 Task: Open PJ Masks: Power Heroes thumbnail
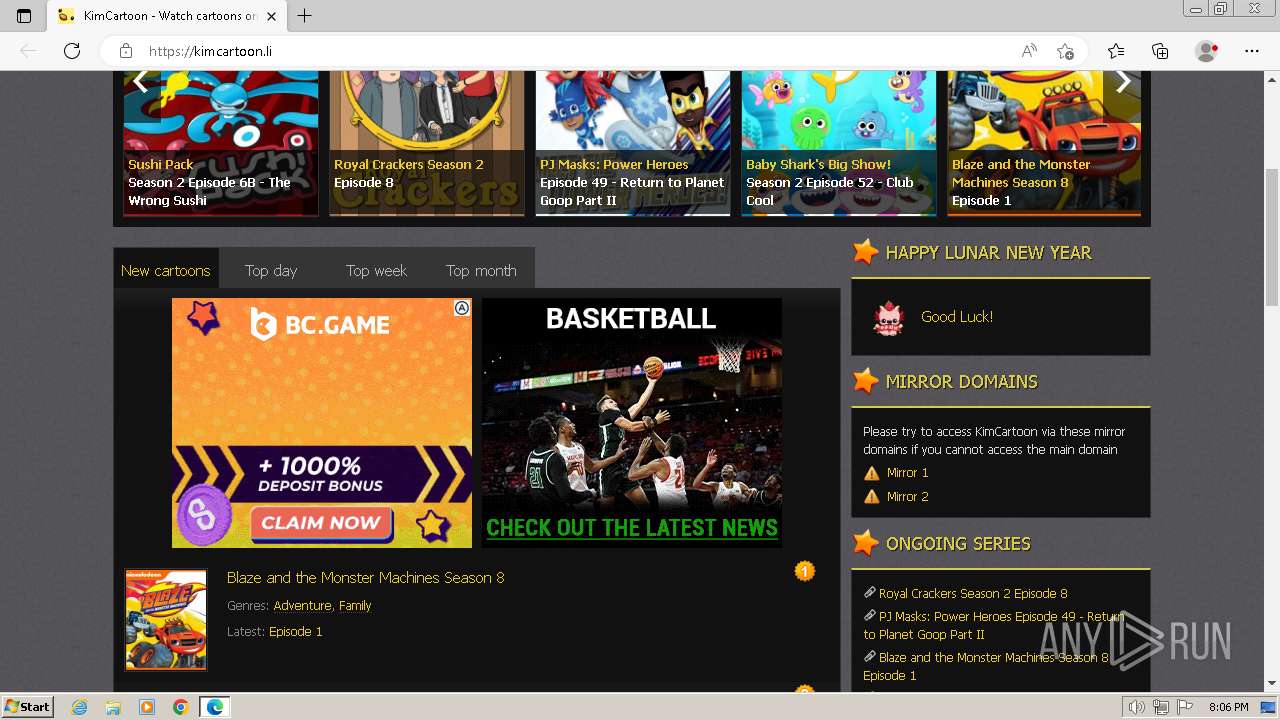tap(633, 143)
